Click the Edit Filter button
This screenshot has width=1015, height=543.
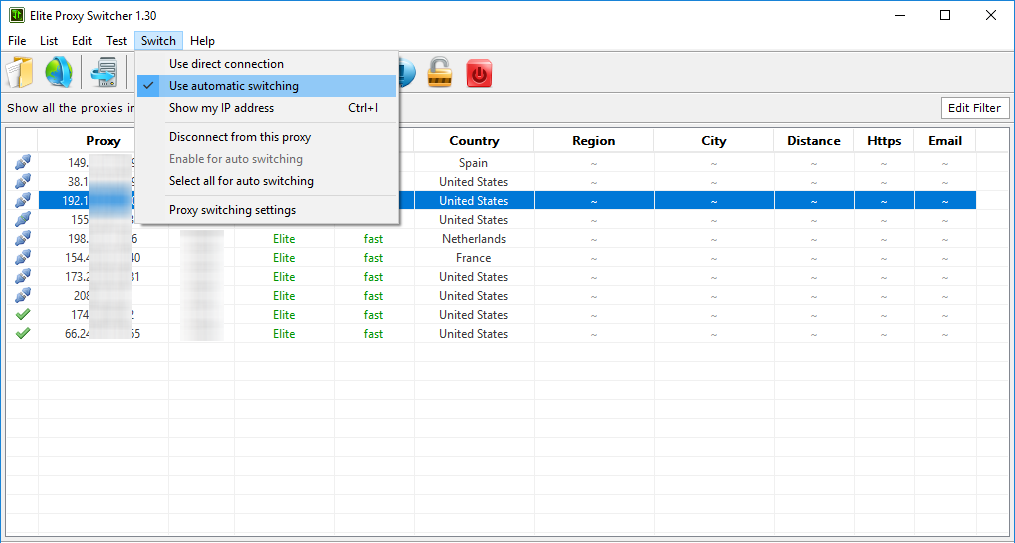tap(974, 108)
